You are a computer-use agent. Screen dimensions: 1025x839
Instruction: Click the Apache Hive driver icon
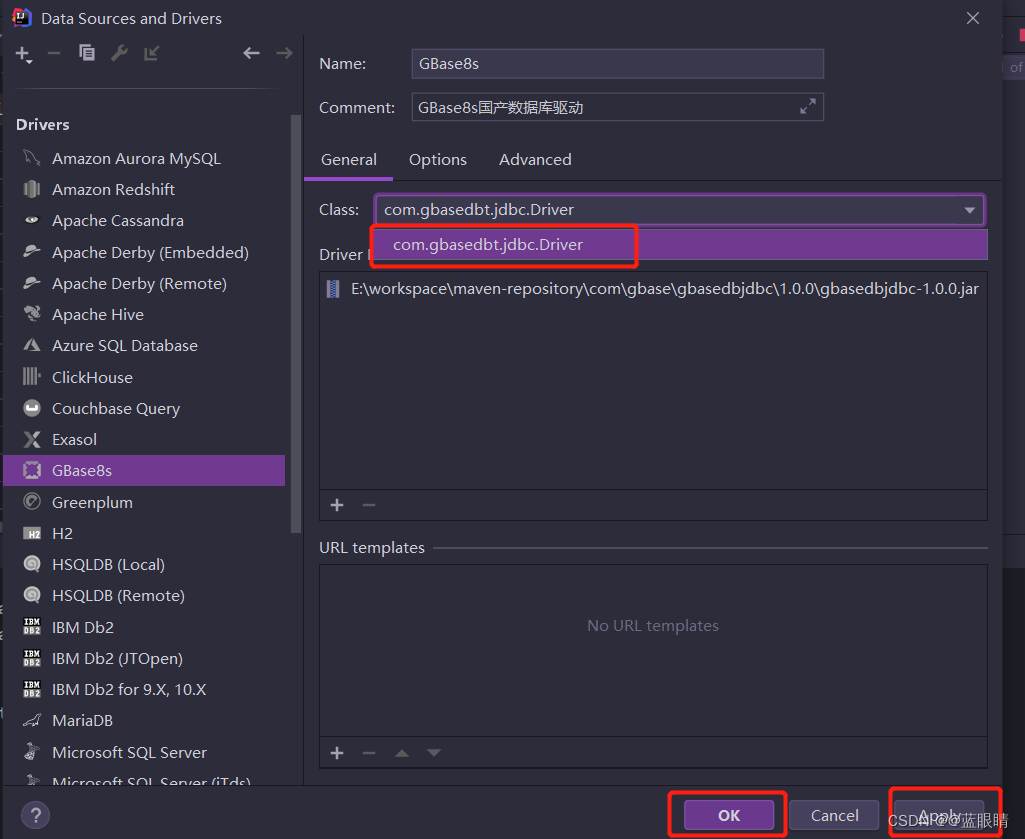31,314
